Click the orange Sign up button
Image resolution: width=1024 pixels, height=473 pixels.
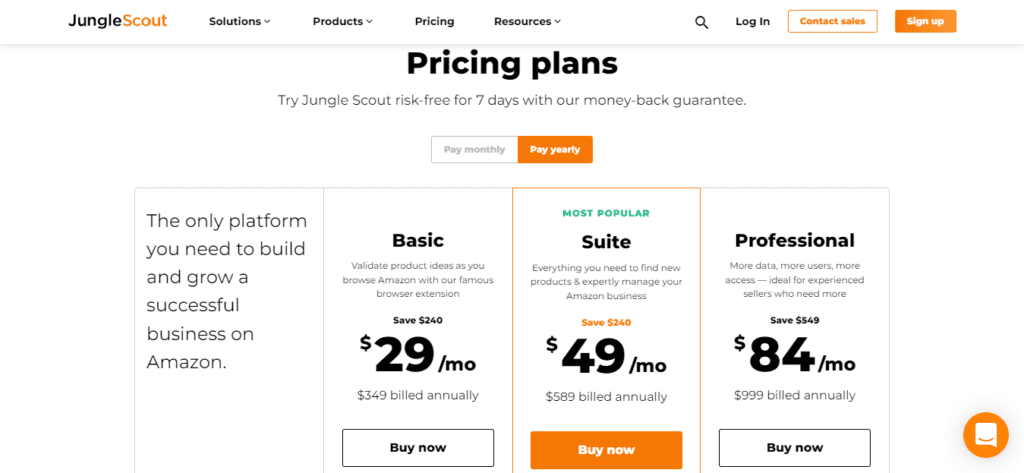(x=925, y=22)
